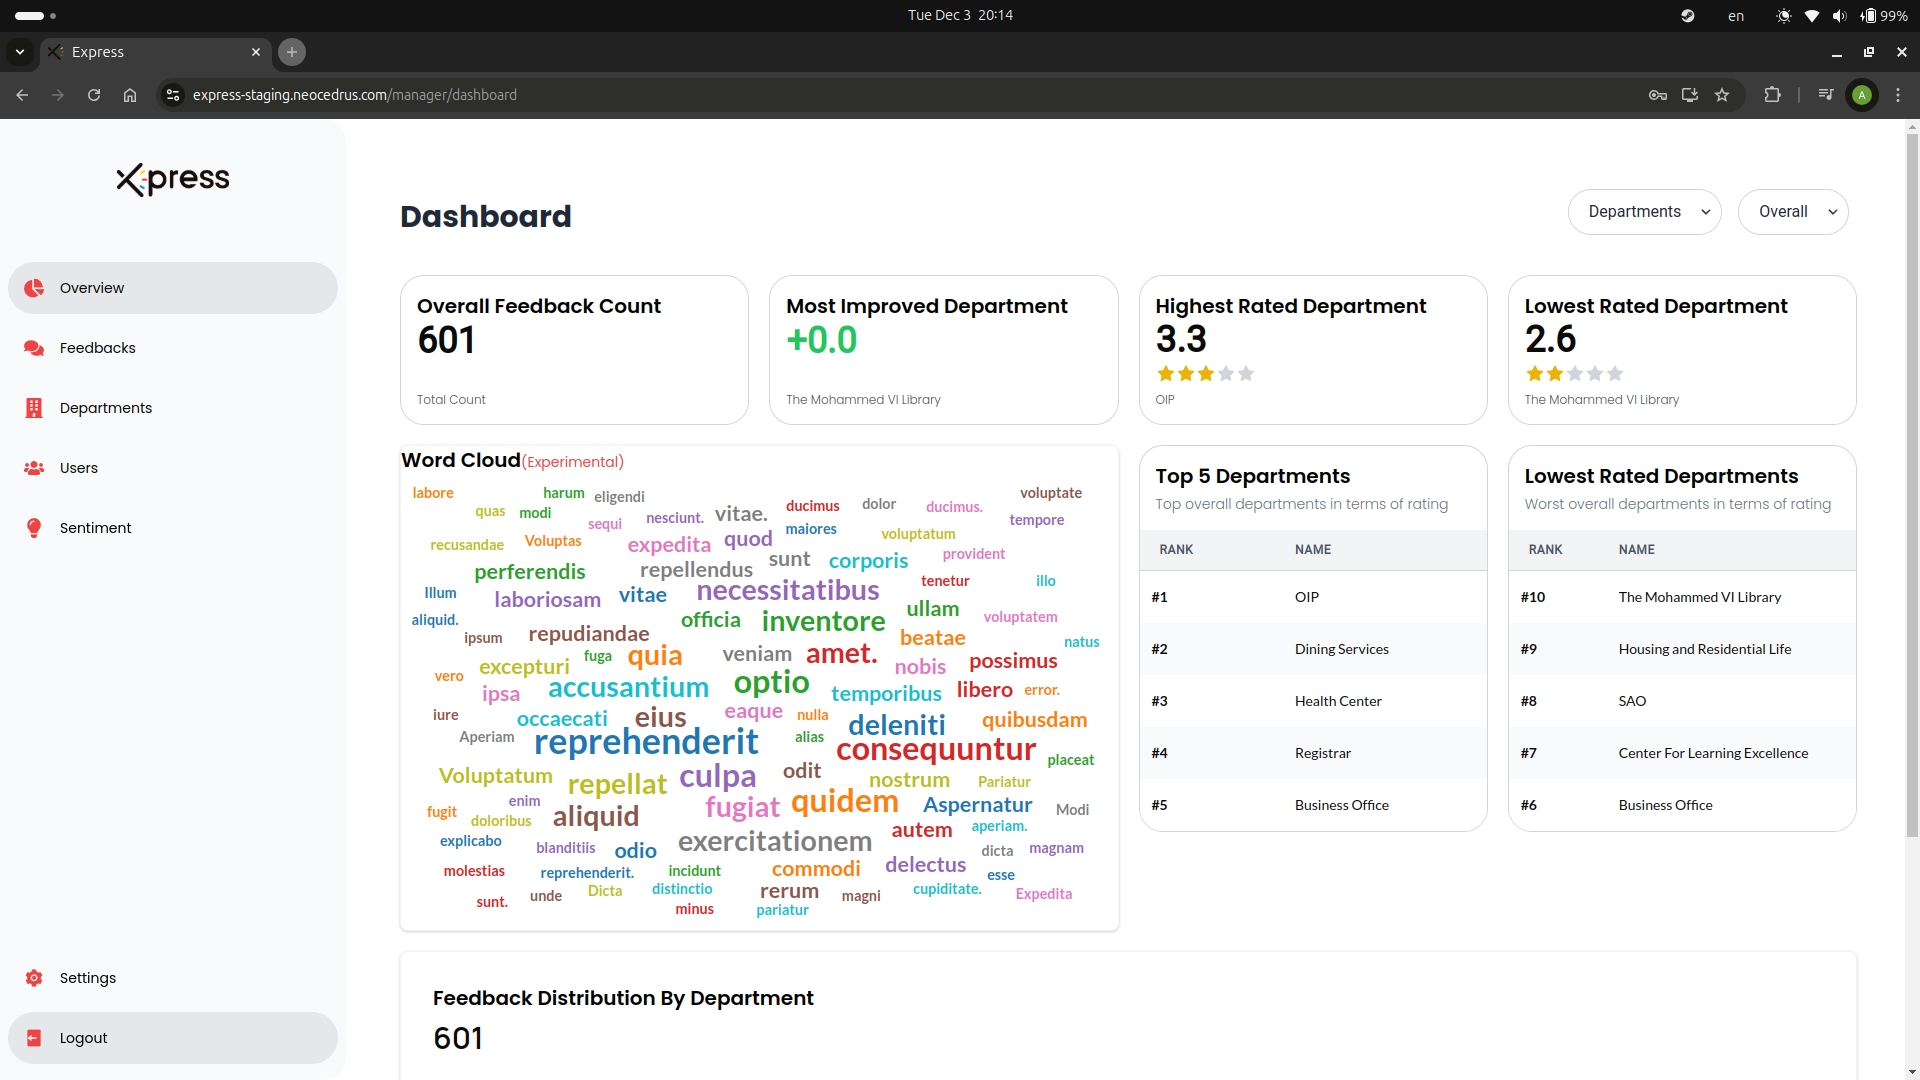Open keyboard language indicator en

point(1736,15)
